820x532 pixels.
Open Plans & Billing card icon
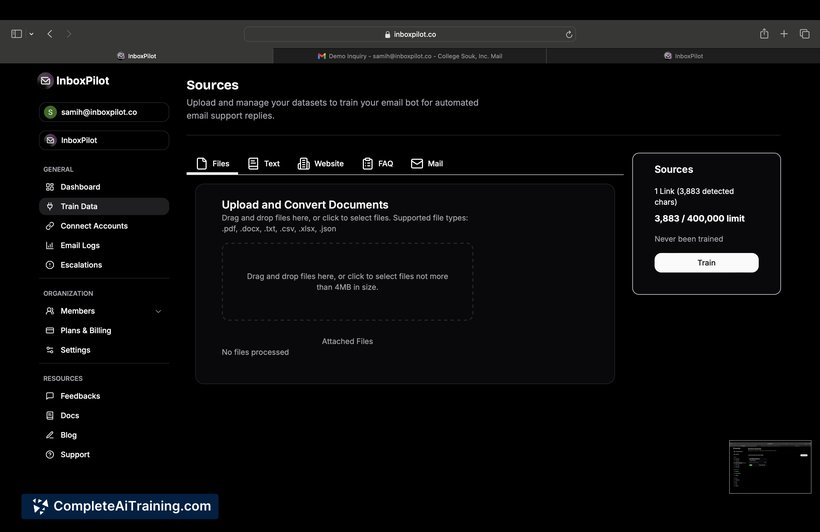pyautogui.click(x=50, y=331)
